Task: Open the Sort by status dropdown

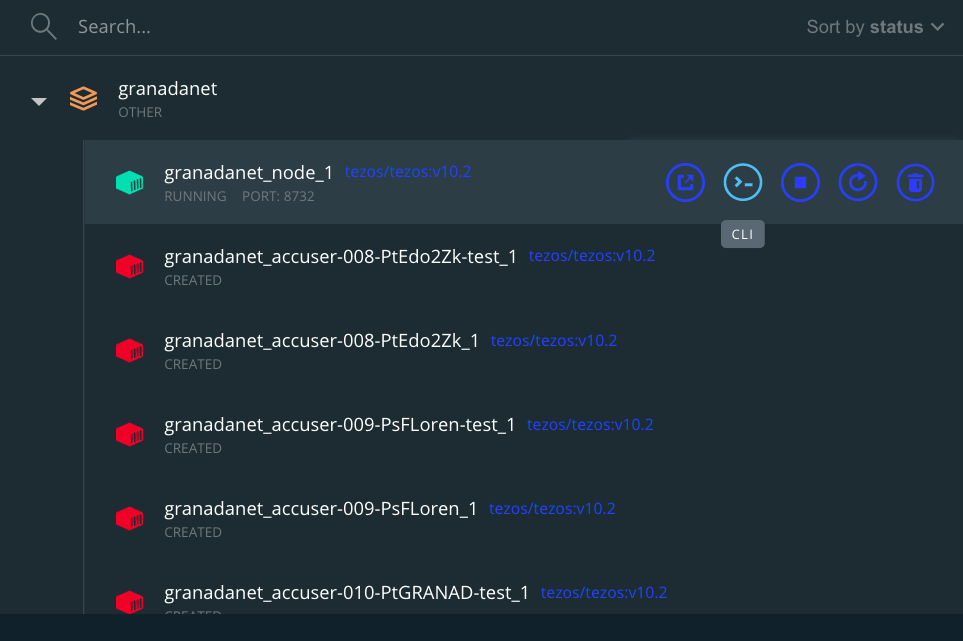Action: coord(875,27)
